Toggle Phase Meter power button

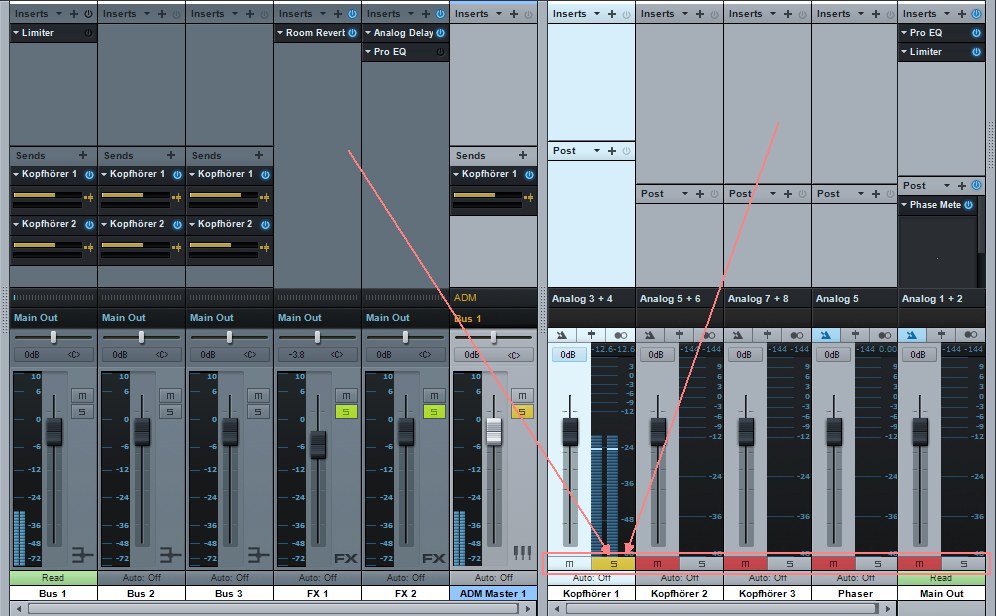click(x=969, y=204)
